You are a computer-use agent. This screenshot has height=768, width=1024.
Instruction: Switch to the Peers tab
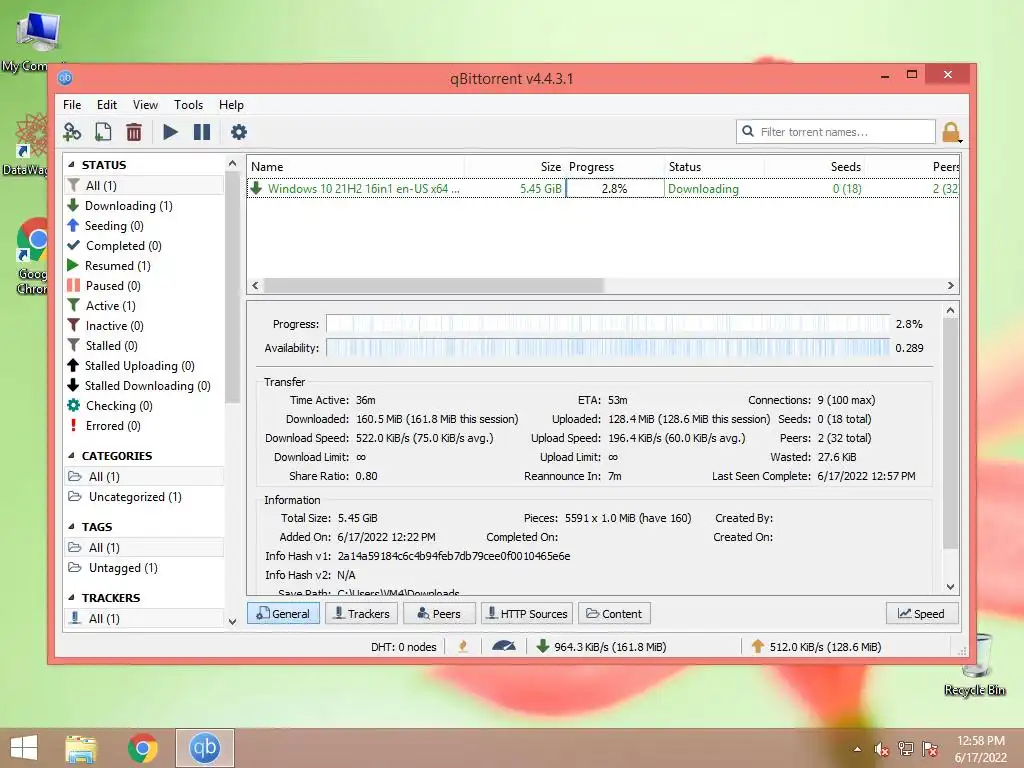click(x=439, y=613)
